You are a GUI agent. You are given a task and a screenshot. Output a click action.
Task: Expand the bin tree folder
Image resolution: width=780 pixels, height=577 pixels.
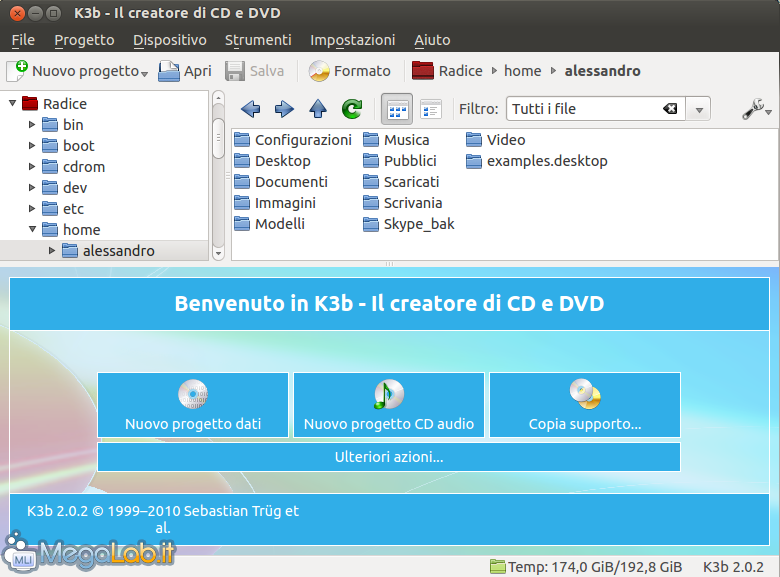coord(32,124)
